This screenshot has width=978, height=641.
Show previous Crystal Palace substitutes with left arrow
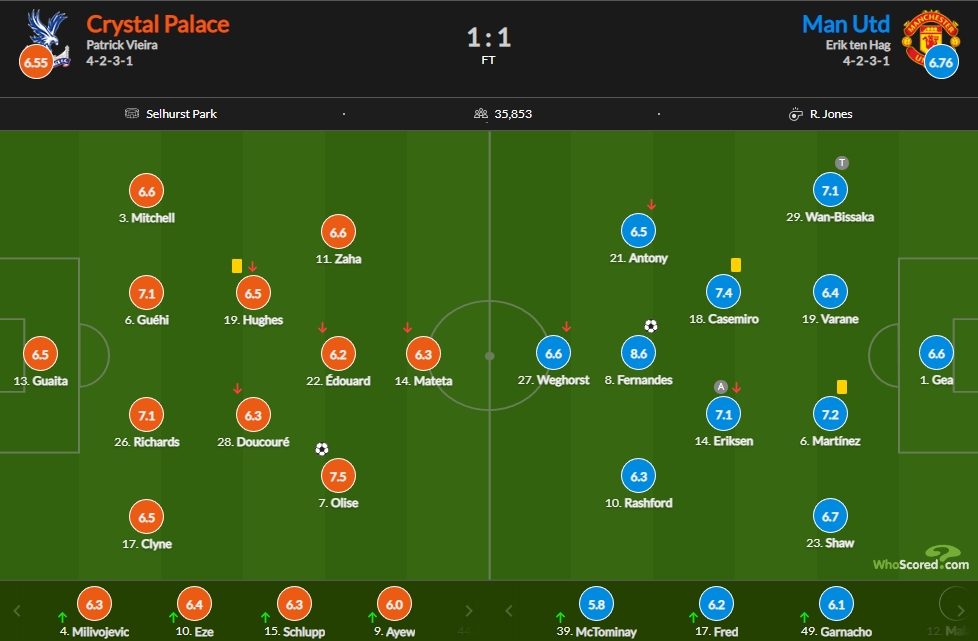pyautogui.click(x=17, y=610)
